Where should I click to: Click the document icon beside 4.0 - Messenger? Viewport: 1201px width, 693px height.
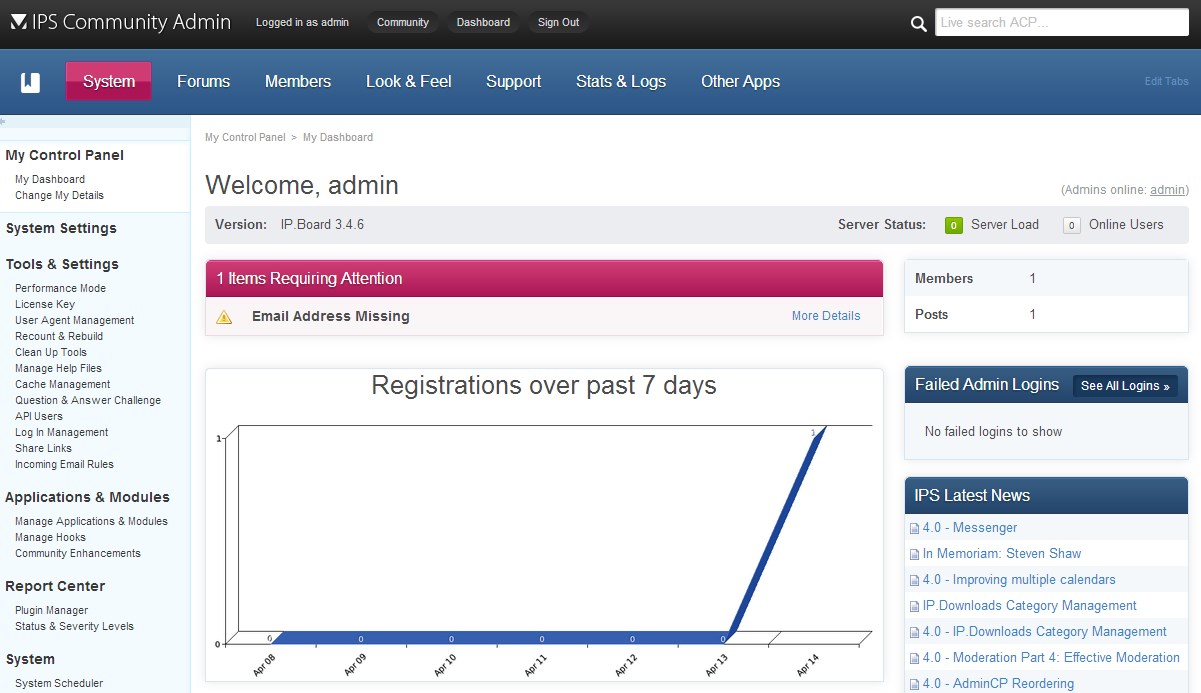(x=914, y=529)
